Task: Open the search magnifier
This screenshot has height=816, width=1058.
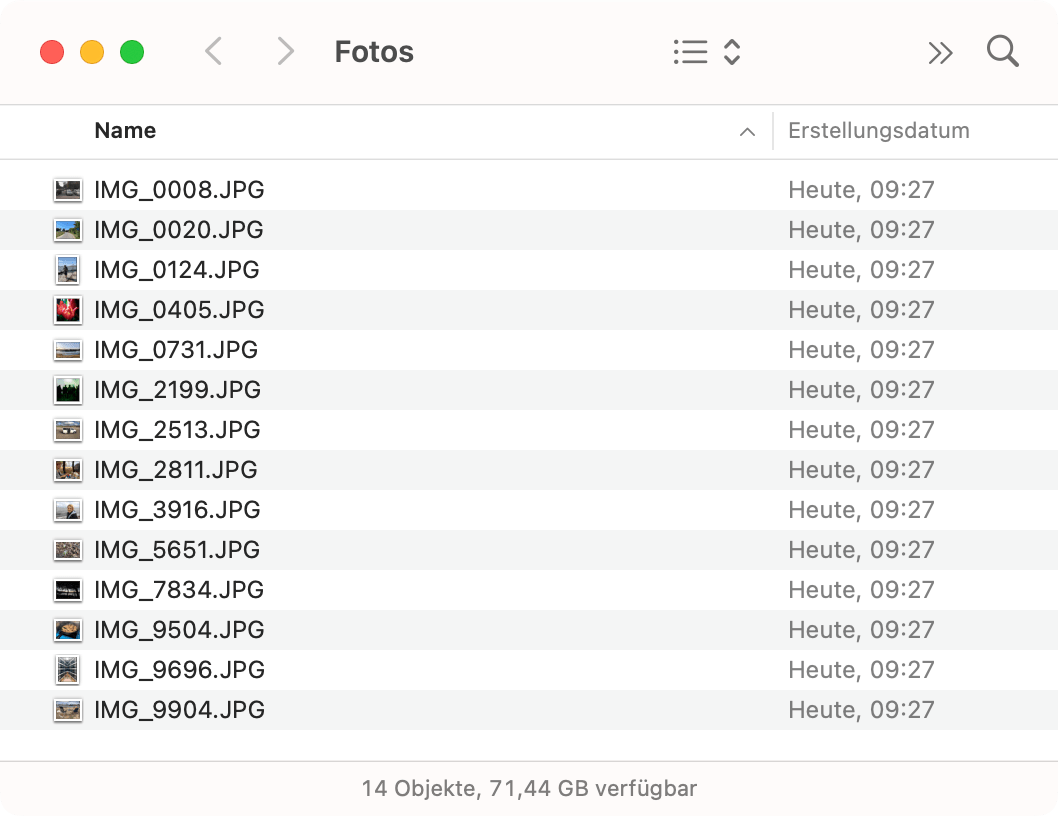Action: click(1002, 52)
